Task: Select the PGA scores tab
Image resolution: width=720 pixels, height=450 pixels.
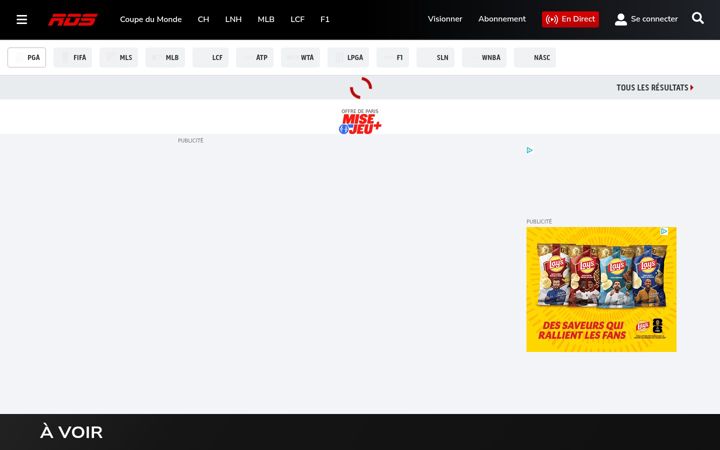Action: 27,57
